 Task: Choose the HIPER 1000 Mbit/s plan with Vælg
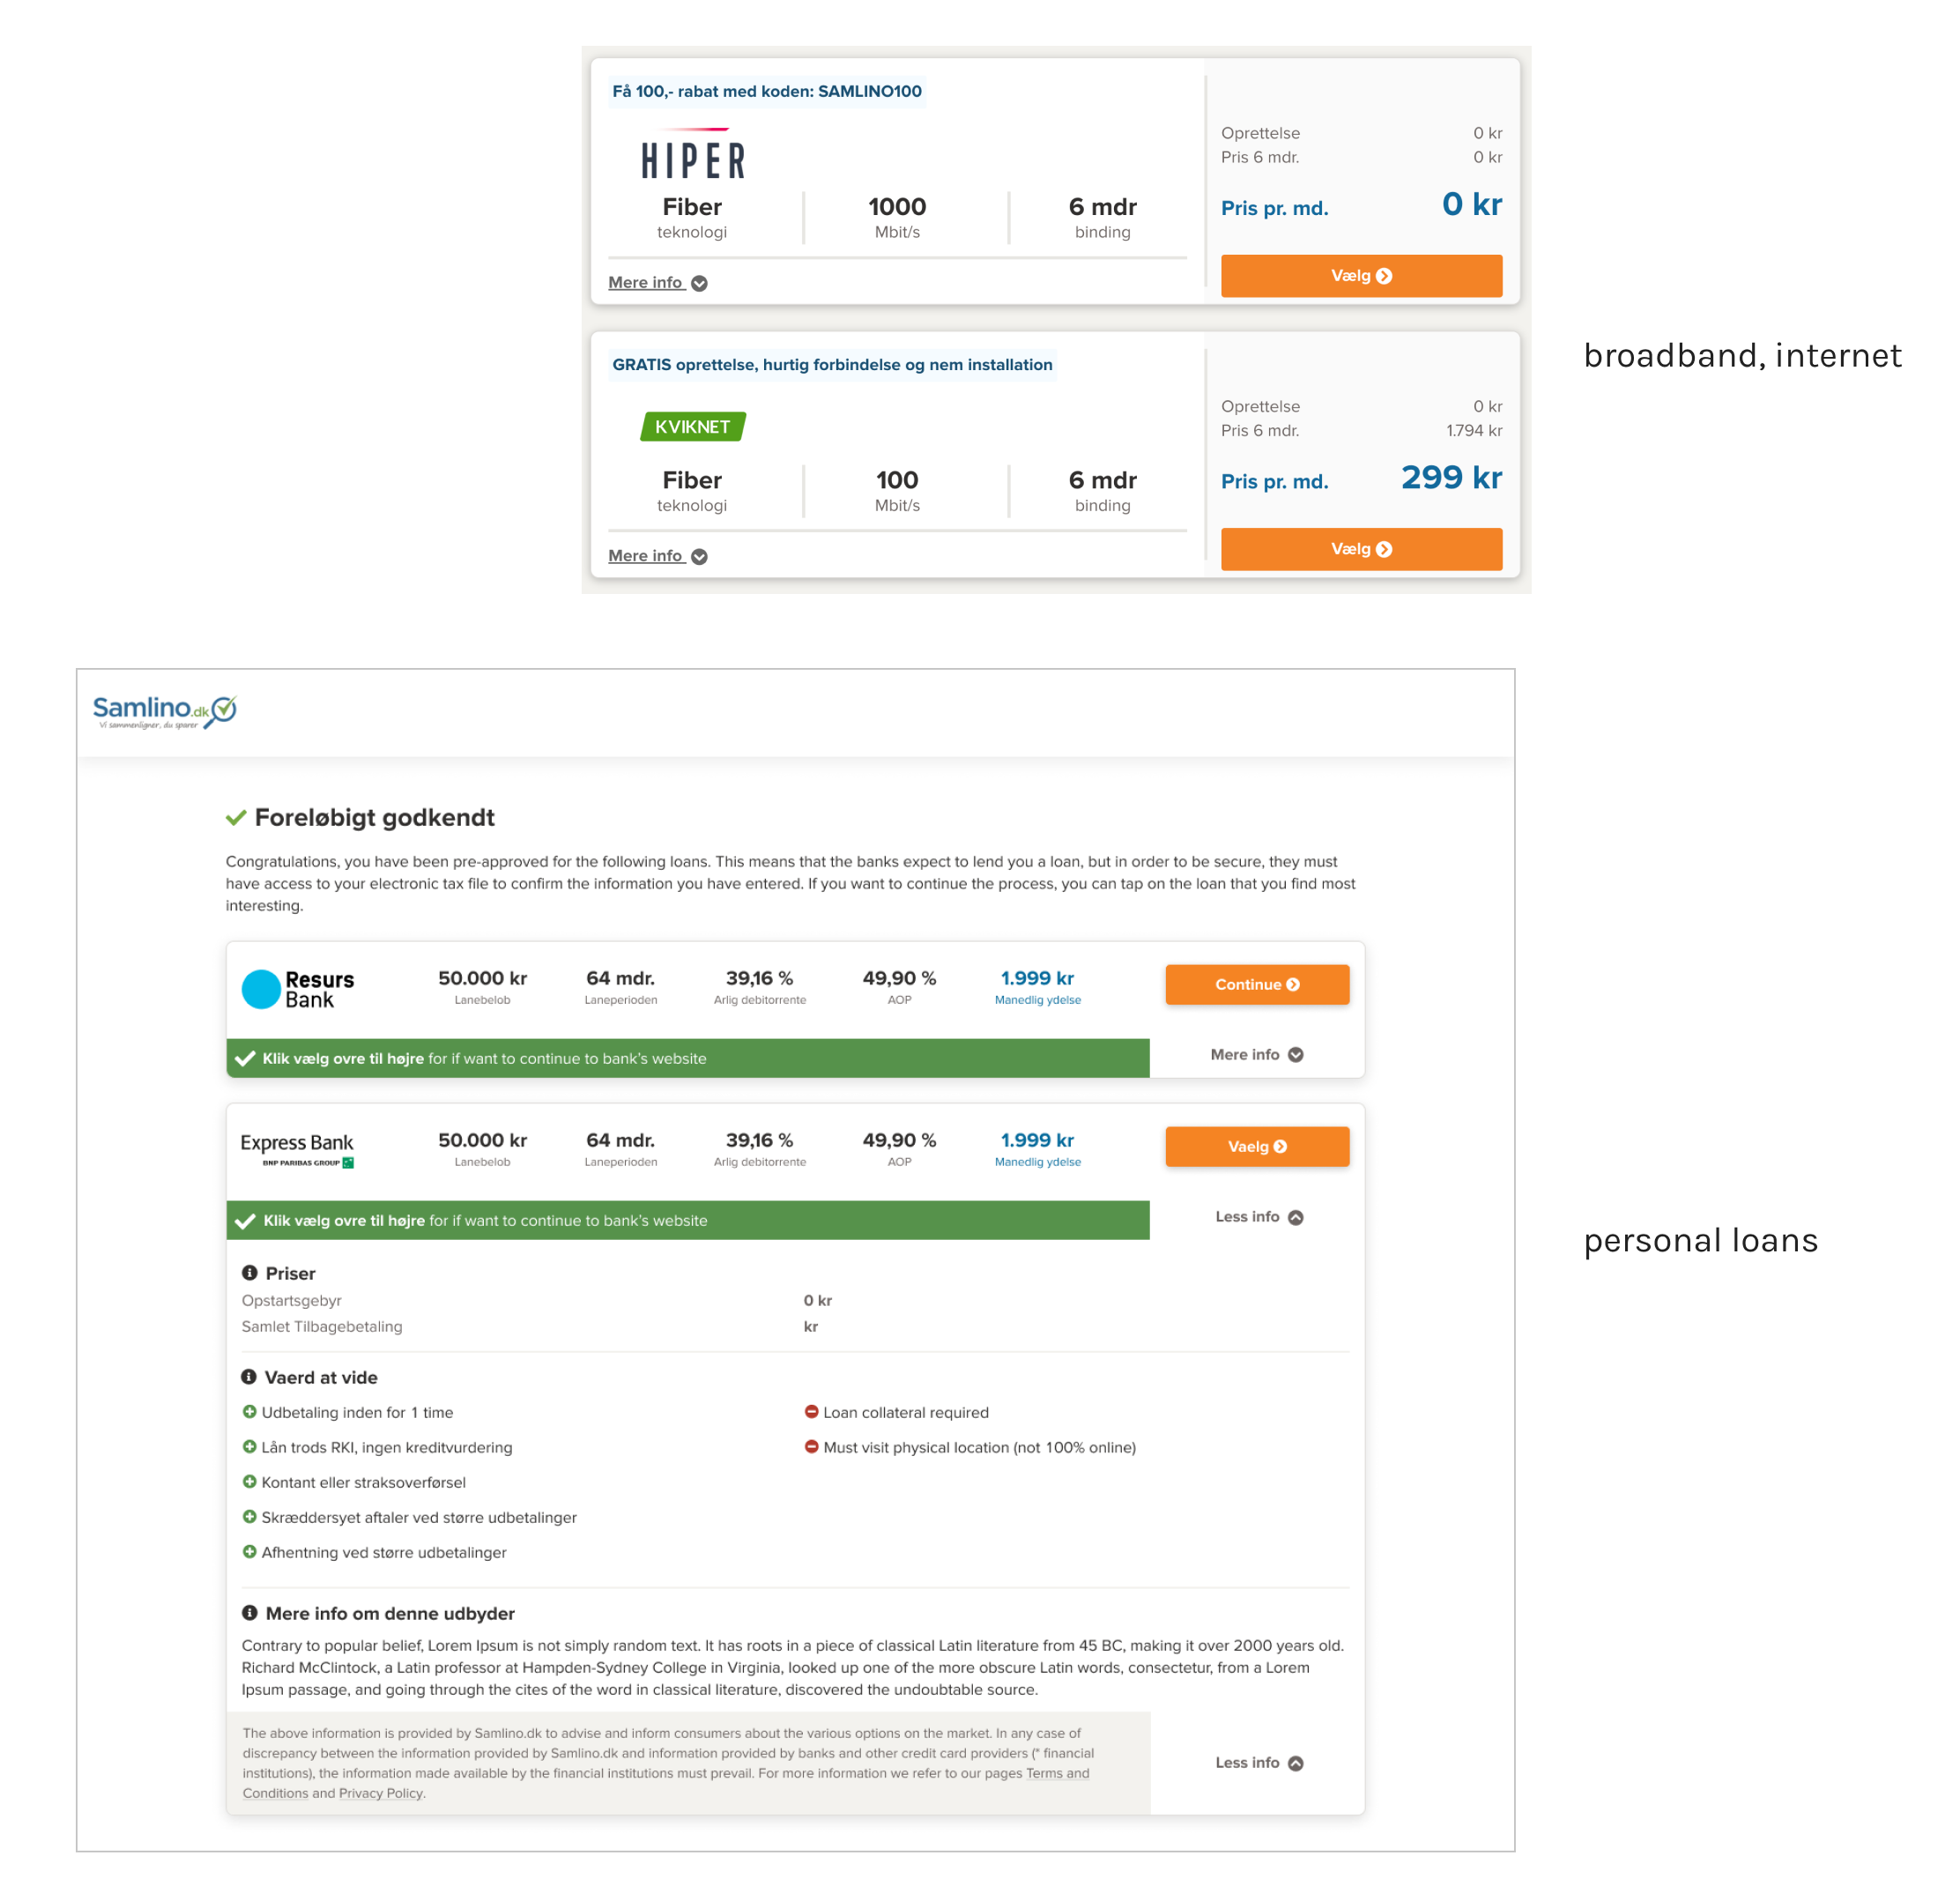1361,276
